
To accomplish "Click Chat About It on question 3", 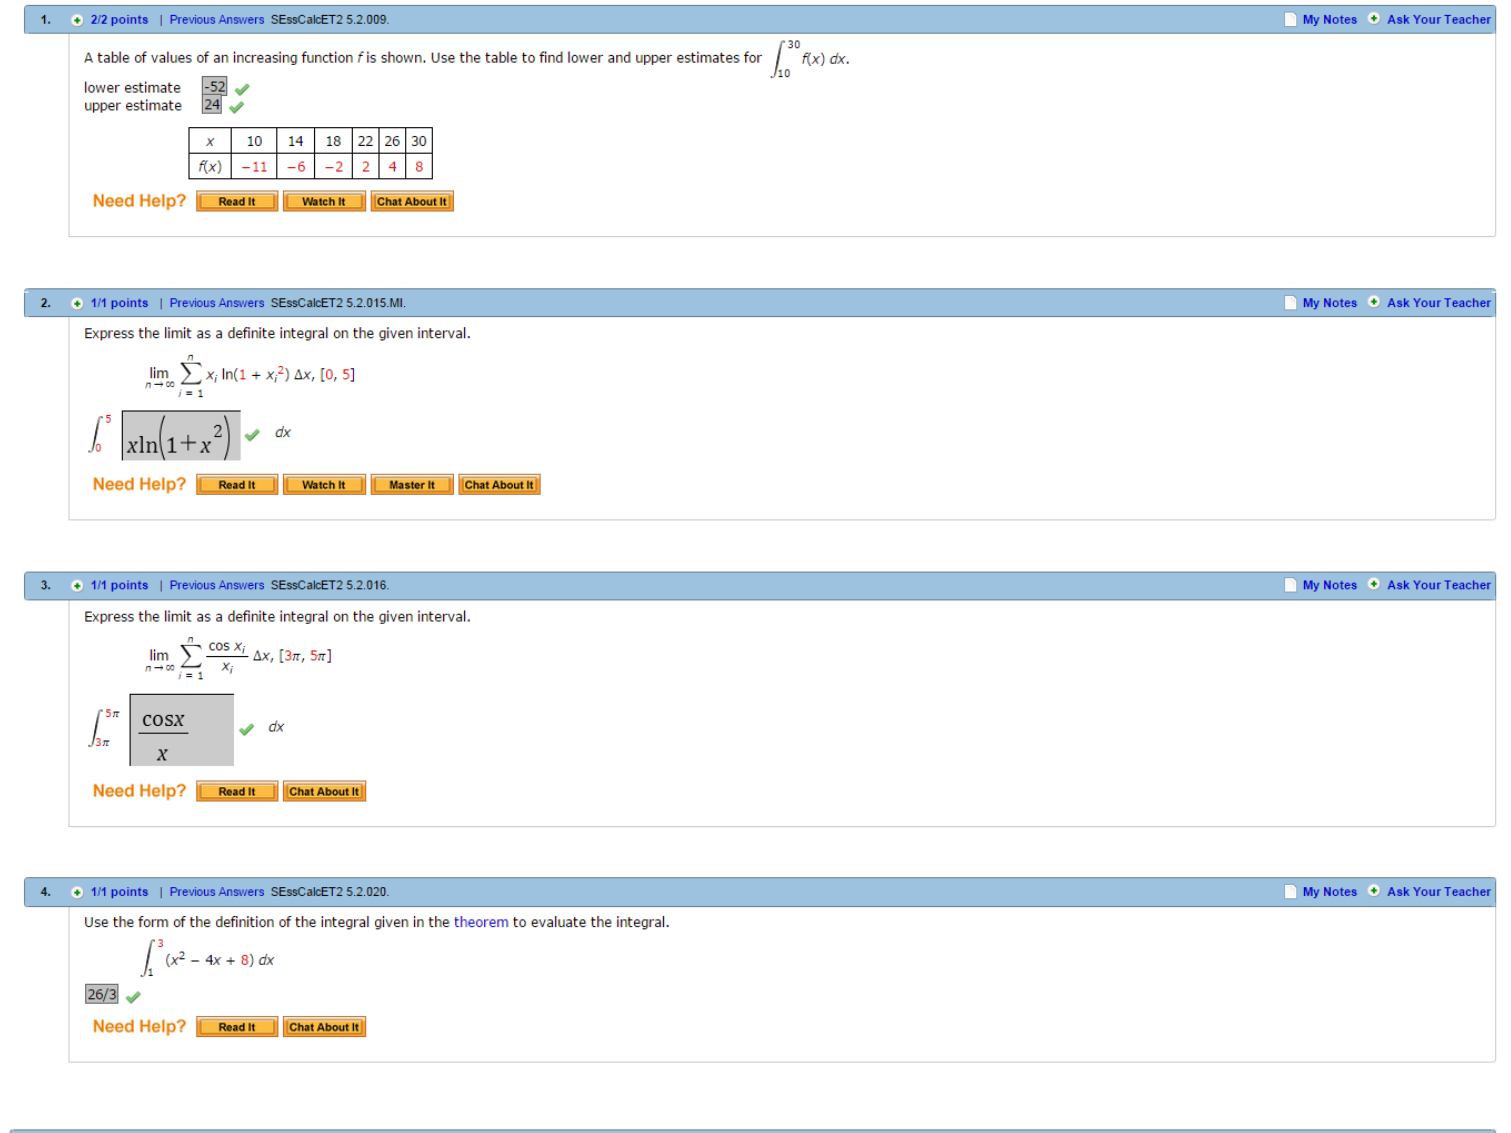I will [x=324, y=790].
